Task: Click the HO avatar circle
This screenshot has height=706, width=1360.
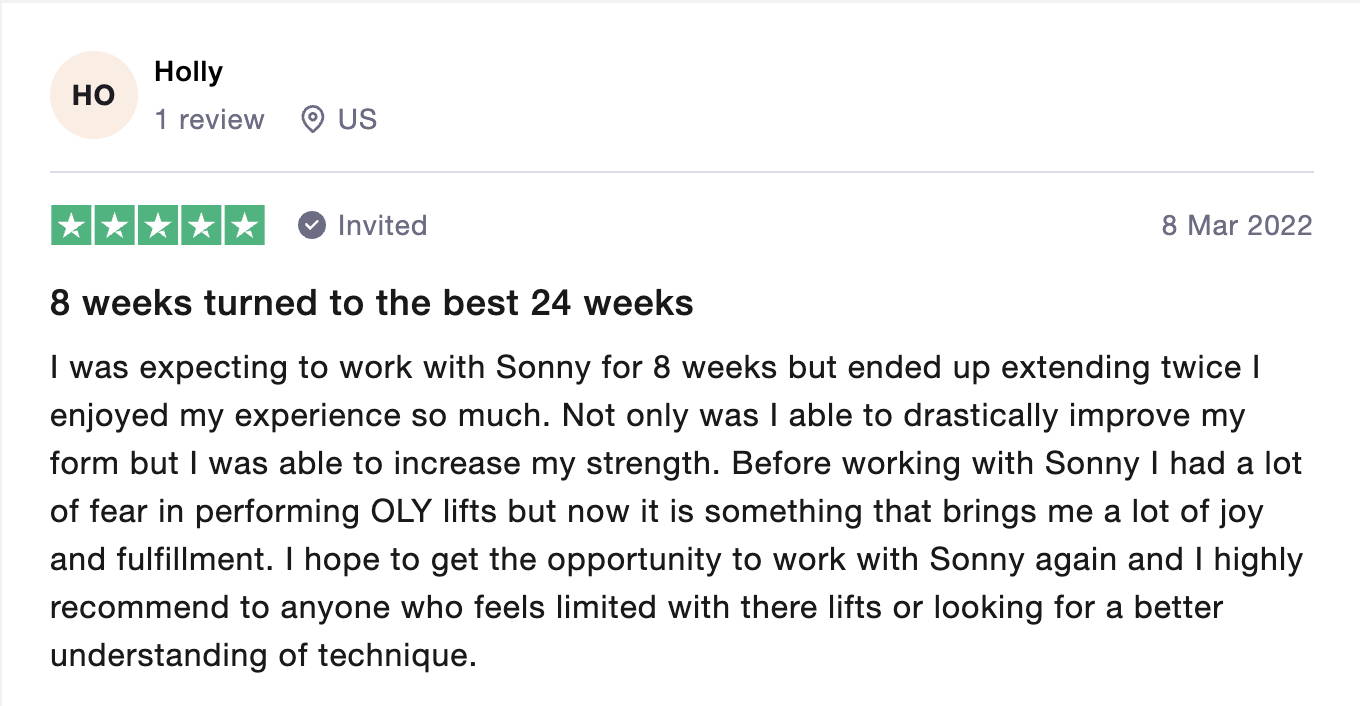Action: coord(93,95)
